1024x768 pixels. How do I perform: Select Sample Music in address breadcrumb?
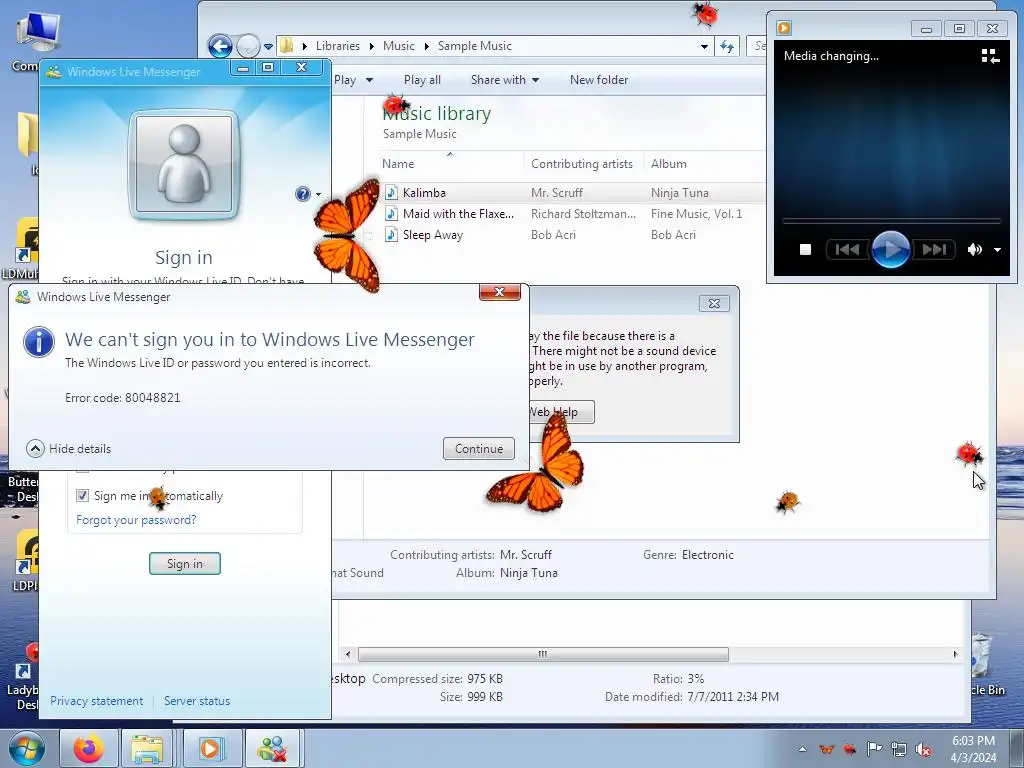[475, 46]
